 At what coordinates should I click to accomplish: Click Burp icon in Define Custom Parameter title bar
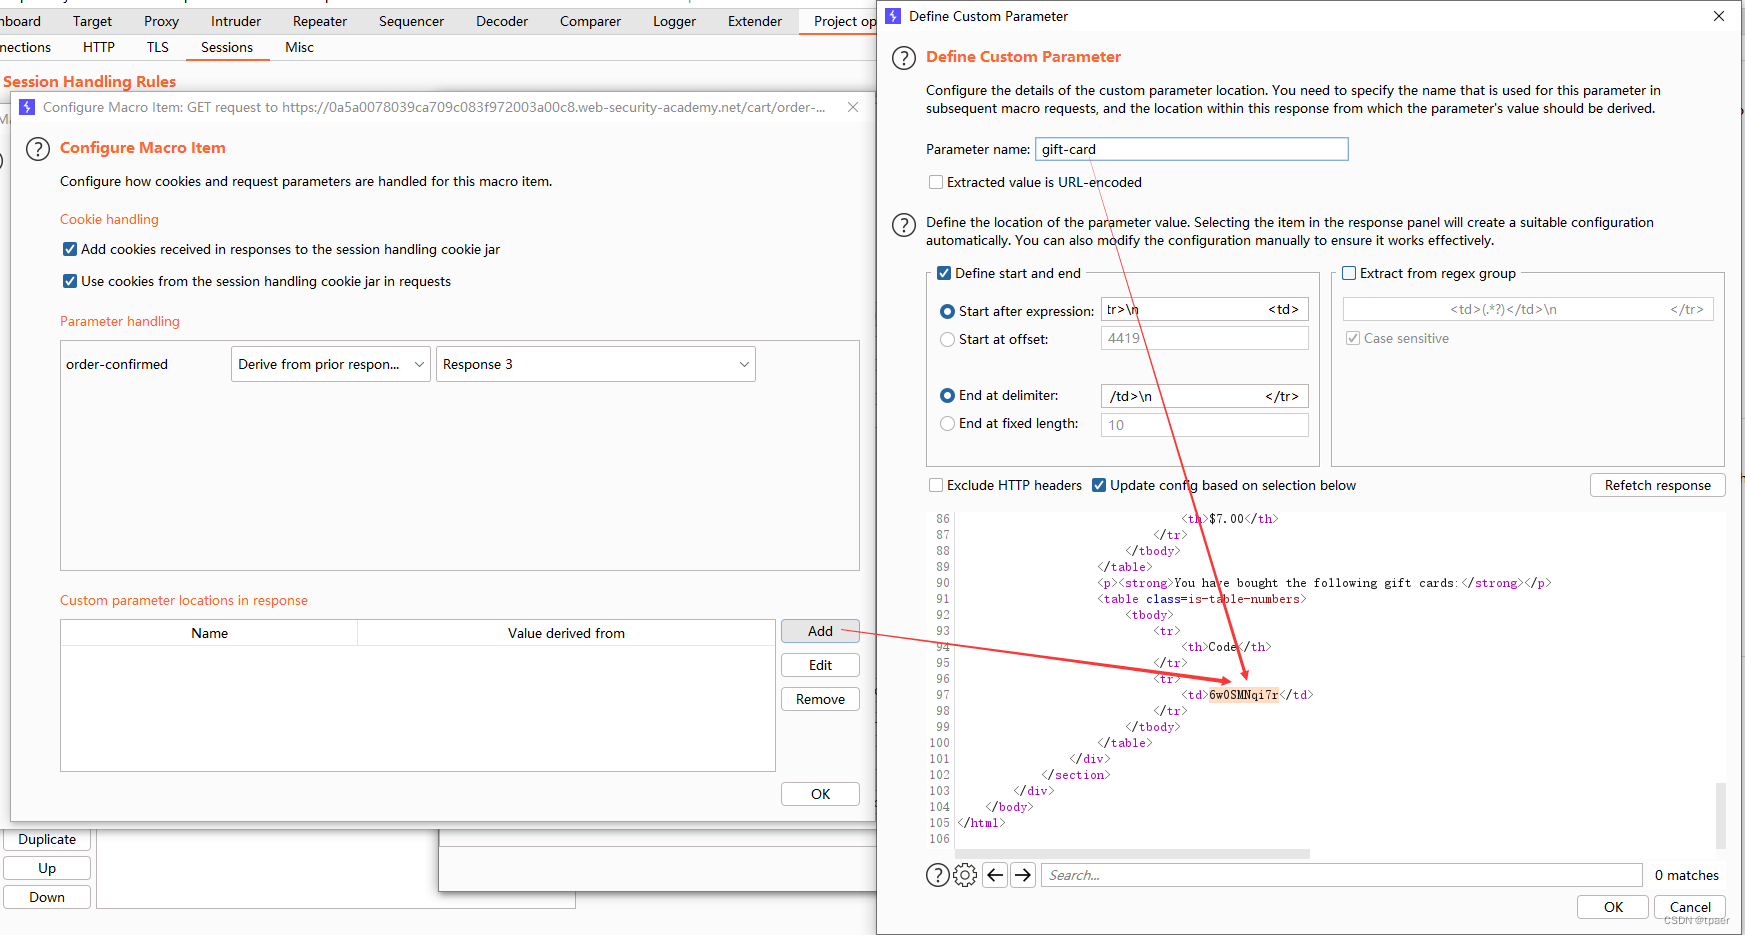point(893,16)
